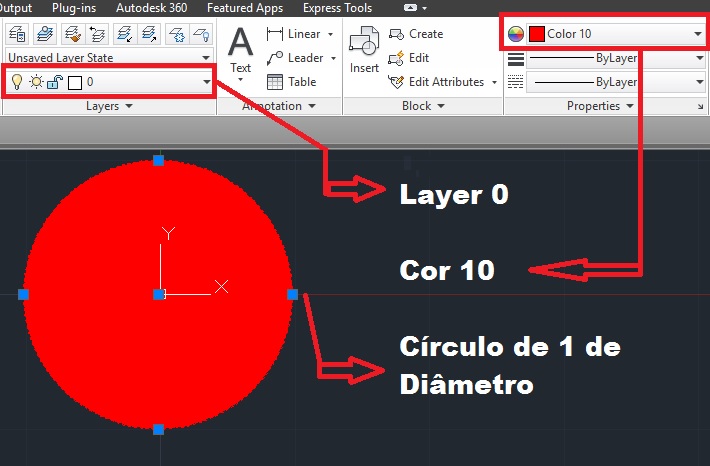Click the red Color 10 swatch
The width and height of the screenshot is (710, 466).
click(x=536, y=34)
